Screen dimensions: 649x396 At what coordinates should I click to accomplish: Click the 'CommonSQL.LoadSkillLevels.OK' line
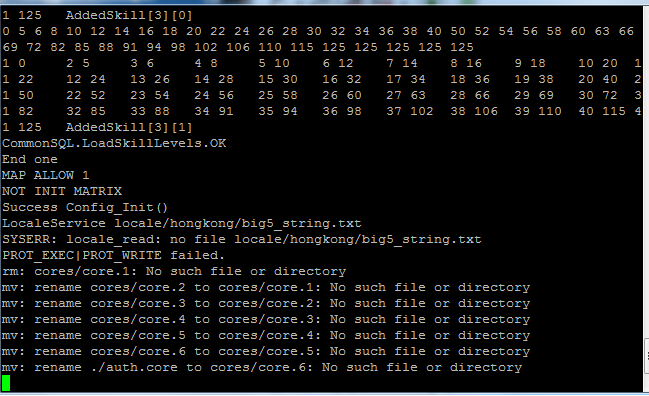(x=114, y=144)
